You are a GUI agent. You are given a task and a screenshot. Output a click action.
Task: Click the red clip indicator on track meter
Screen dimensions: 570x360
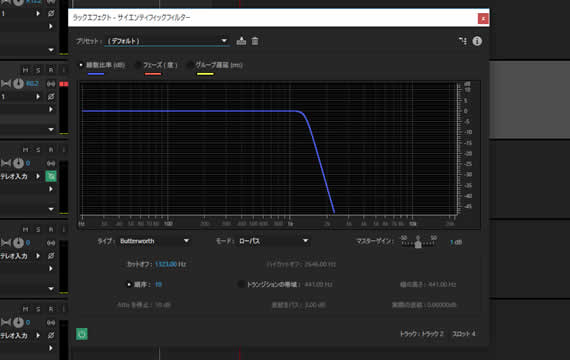coord(64,84)
